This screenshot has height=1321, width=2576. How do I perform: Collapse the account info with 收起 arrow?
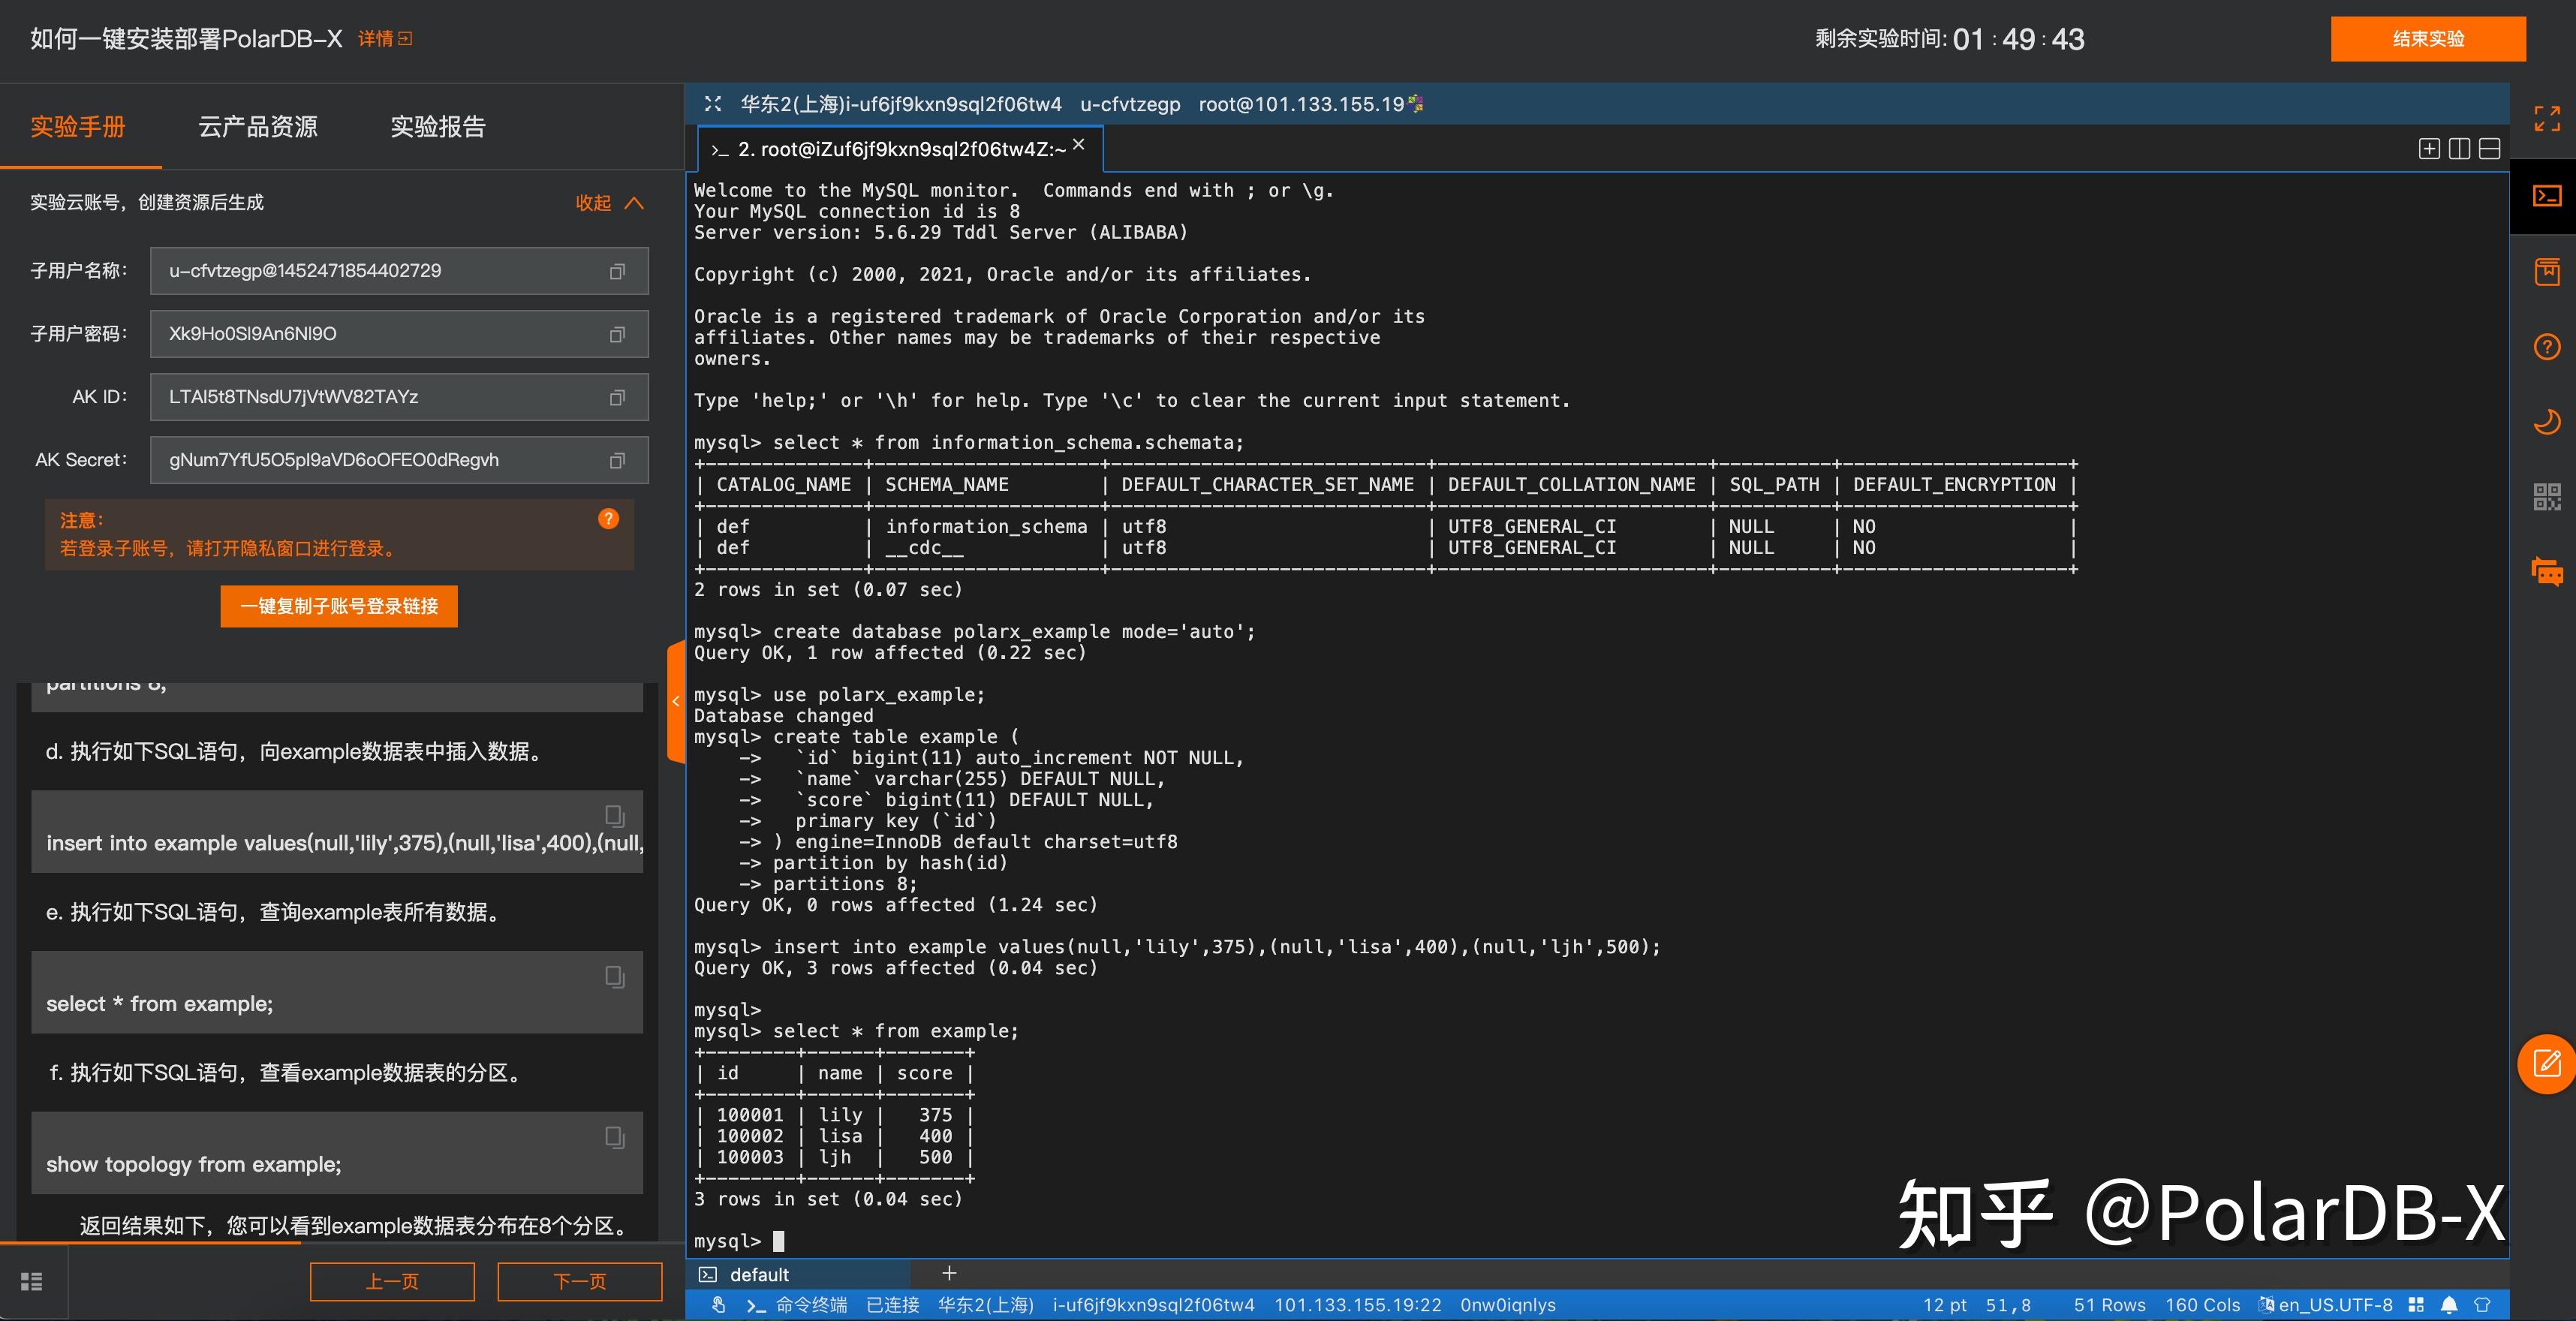tap(609, 203)
